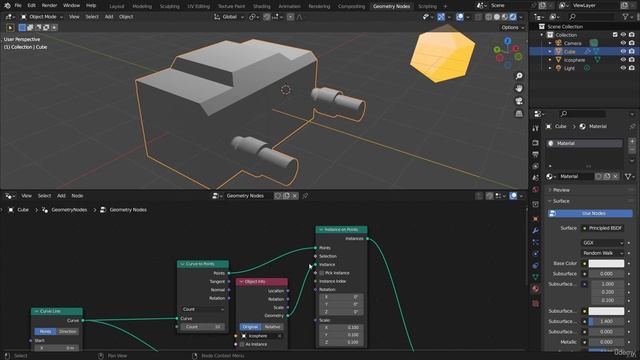The image size is (640, 360).
Task: Expand the Preview panel
Action: coord(550,190)
